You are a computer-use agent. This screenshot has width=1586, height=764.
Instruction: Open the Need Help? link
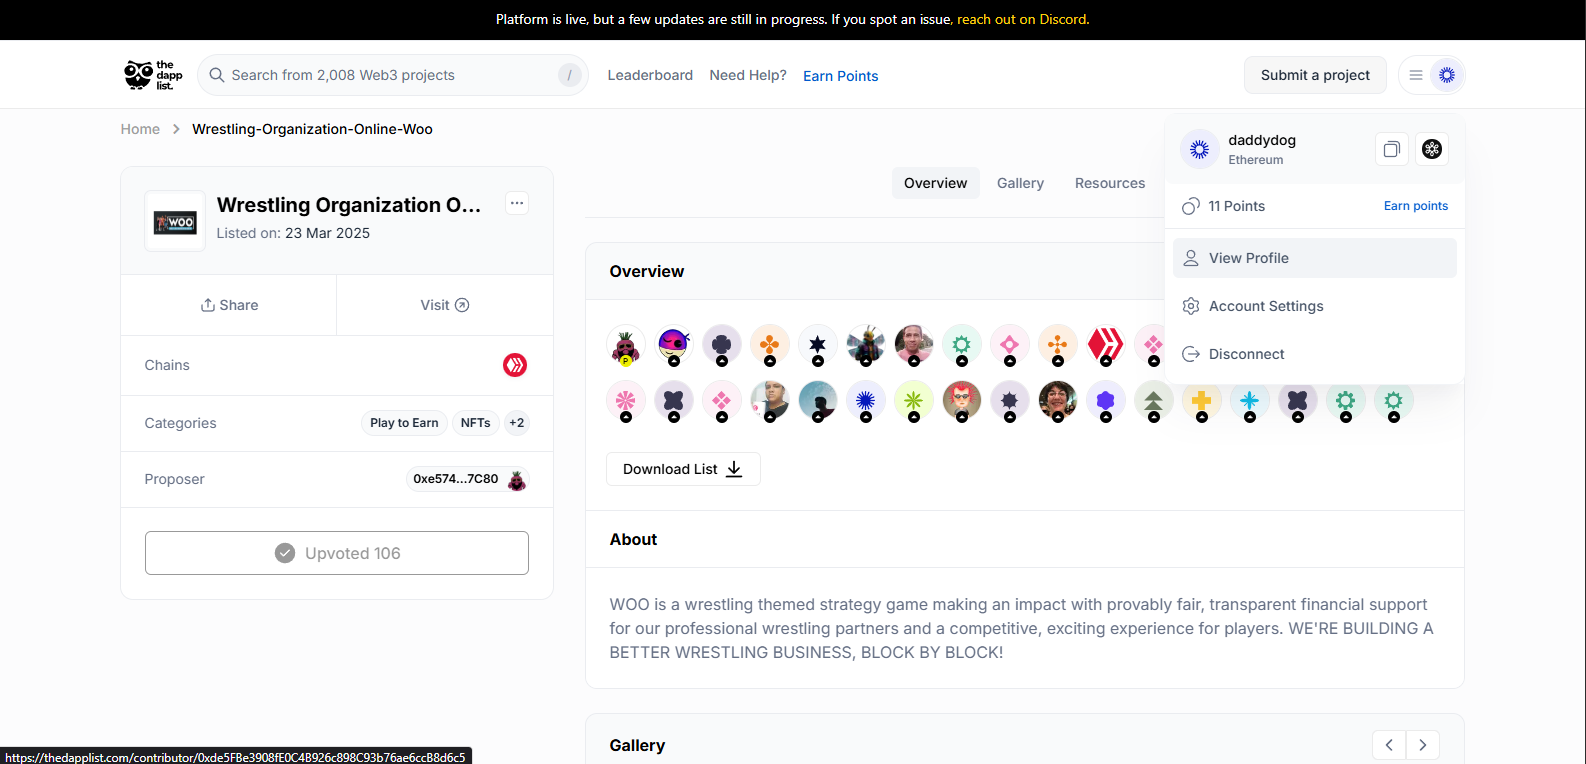(748, 75)
